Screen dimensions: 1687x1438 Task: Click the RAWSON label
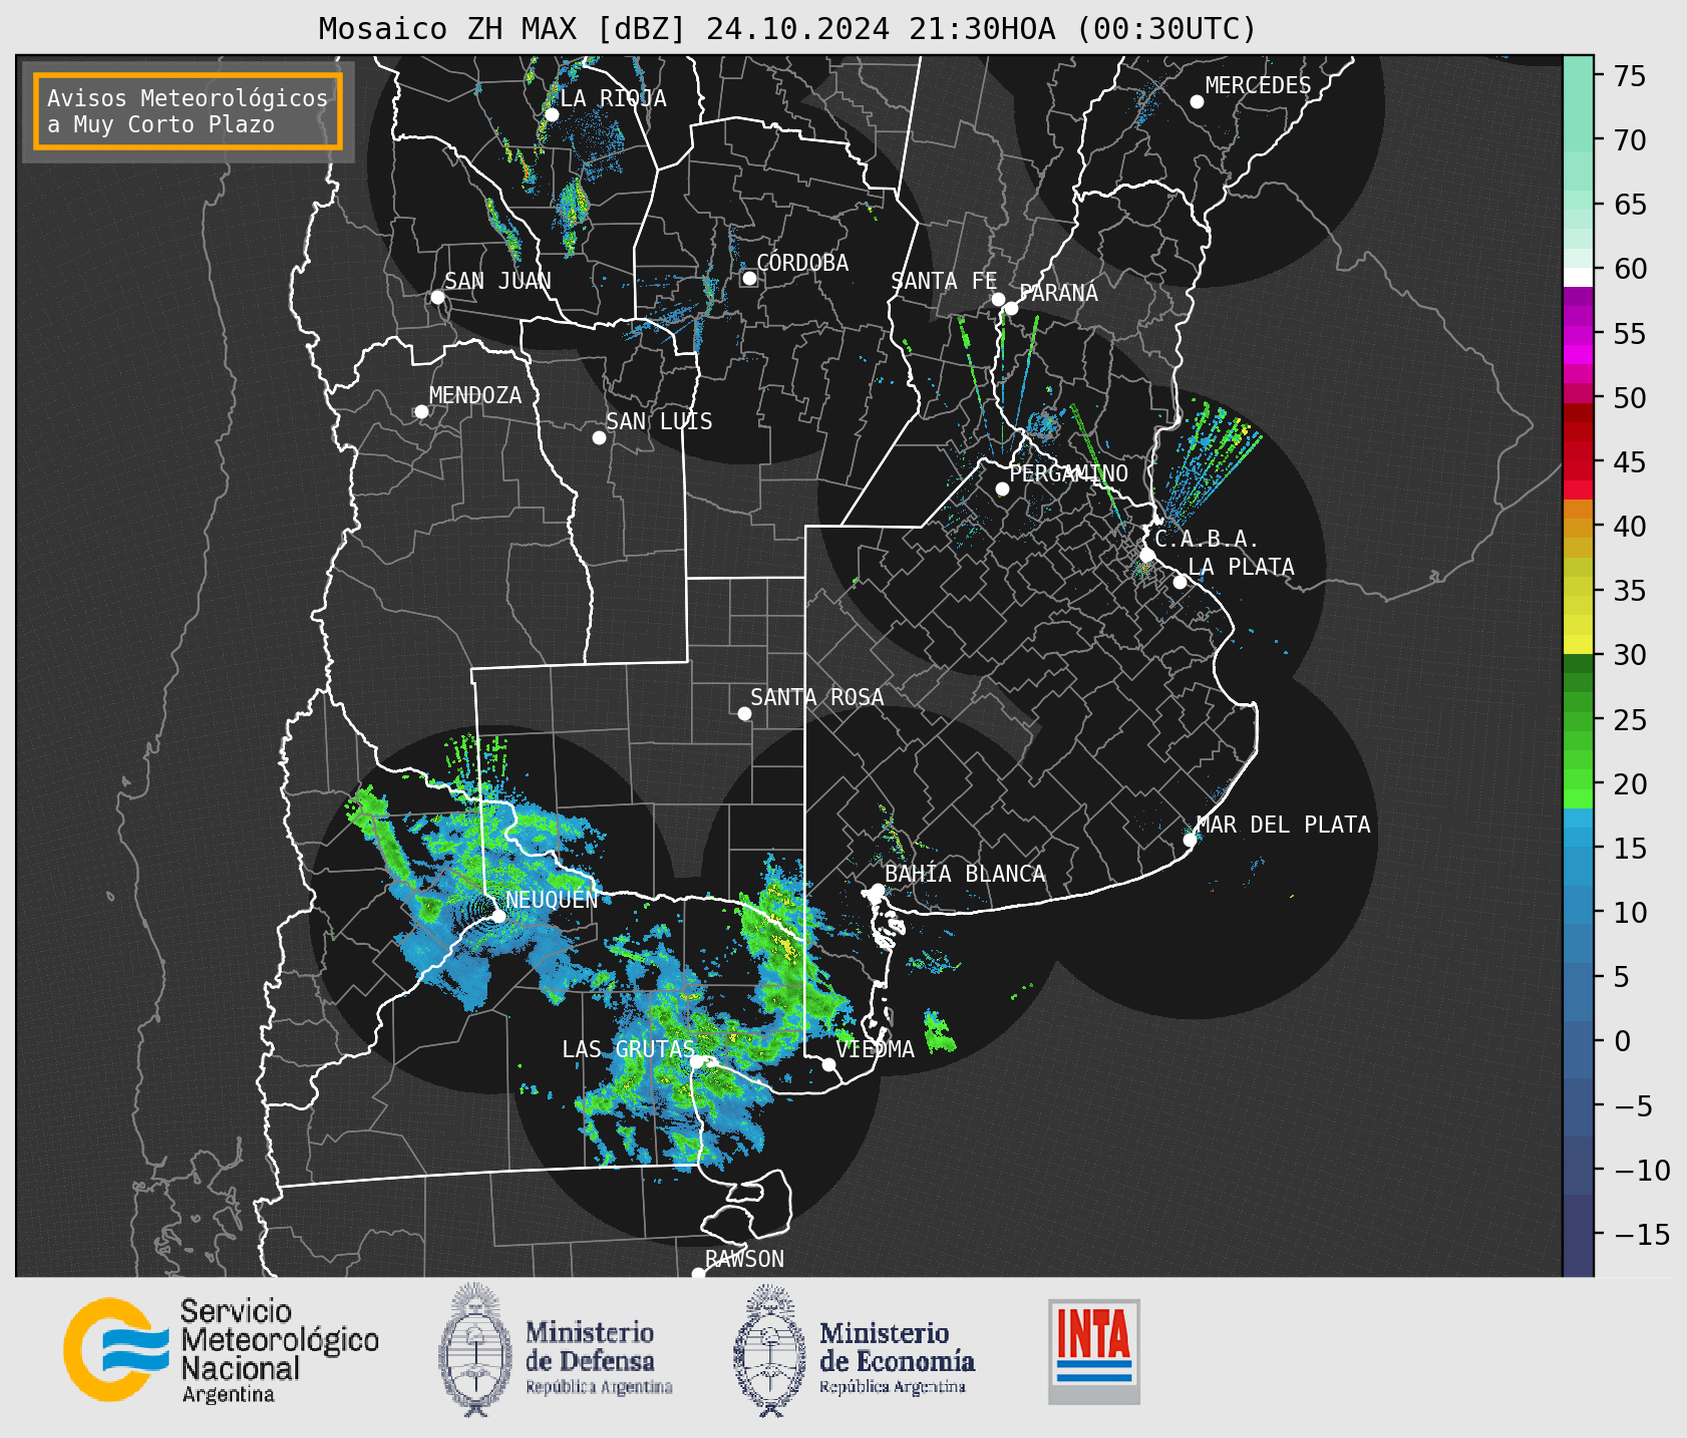coord(745,1259)
